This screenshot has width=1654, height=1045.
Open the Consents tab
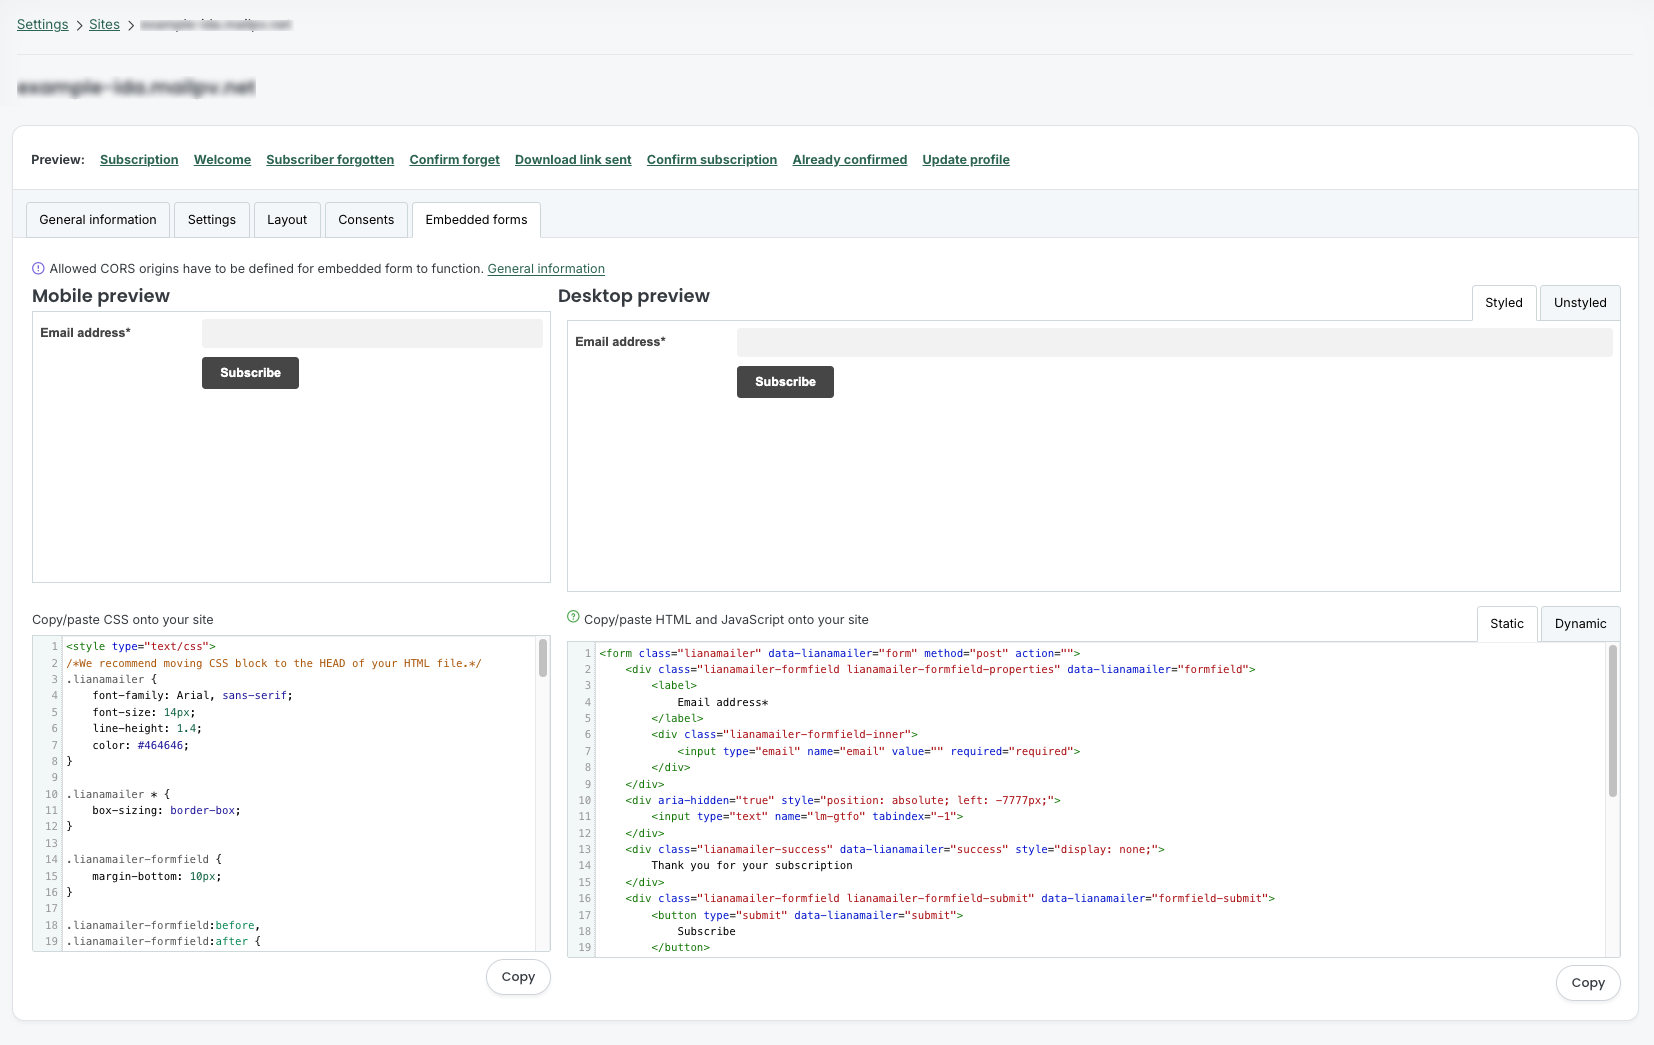pos(366,220)
